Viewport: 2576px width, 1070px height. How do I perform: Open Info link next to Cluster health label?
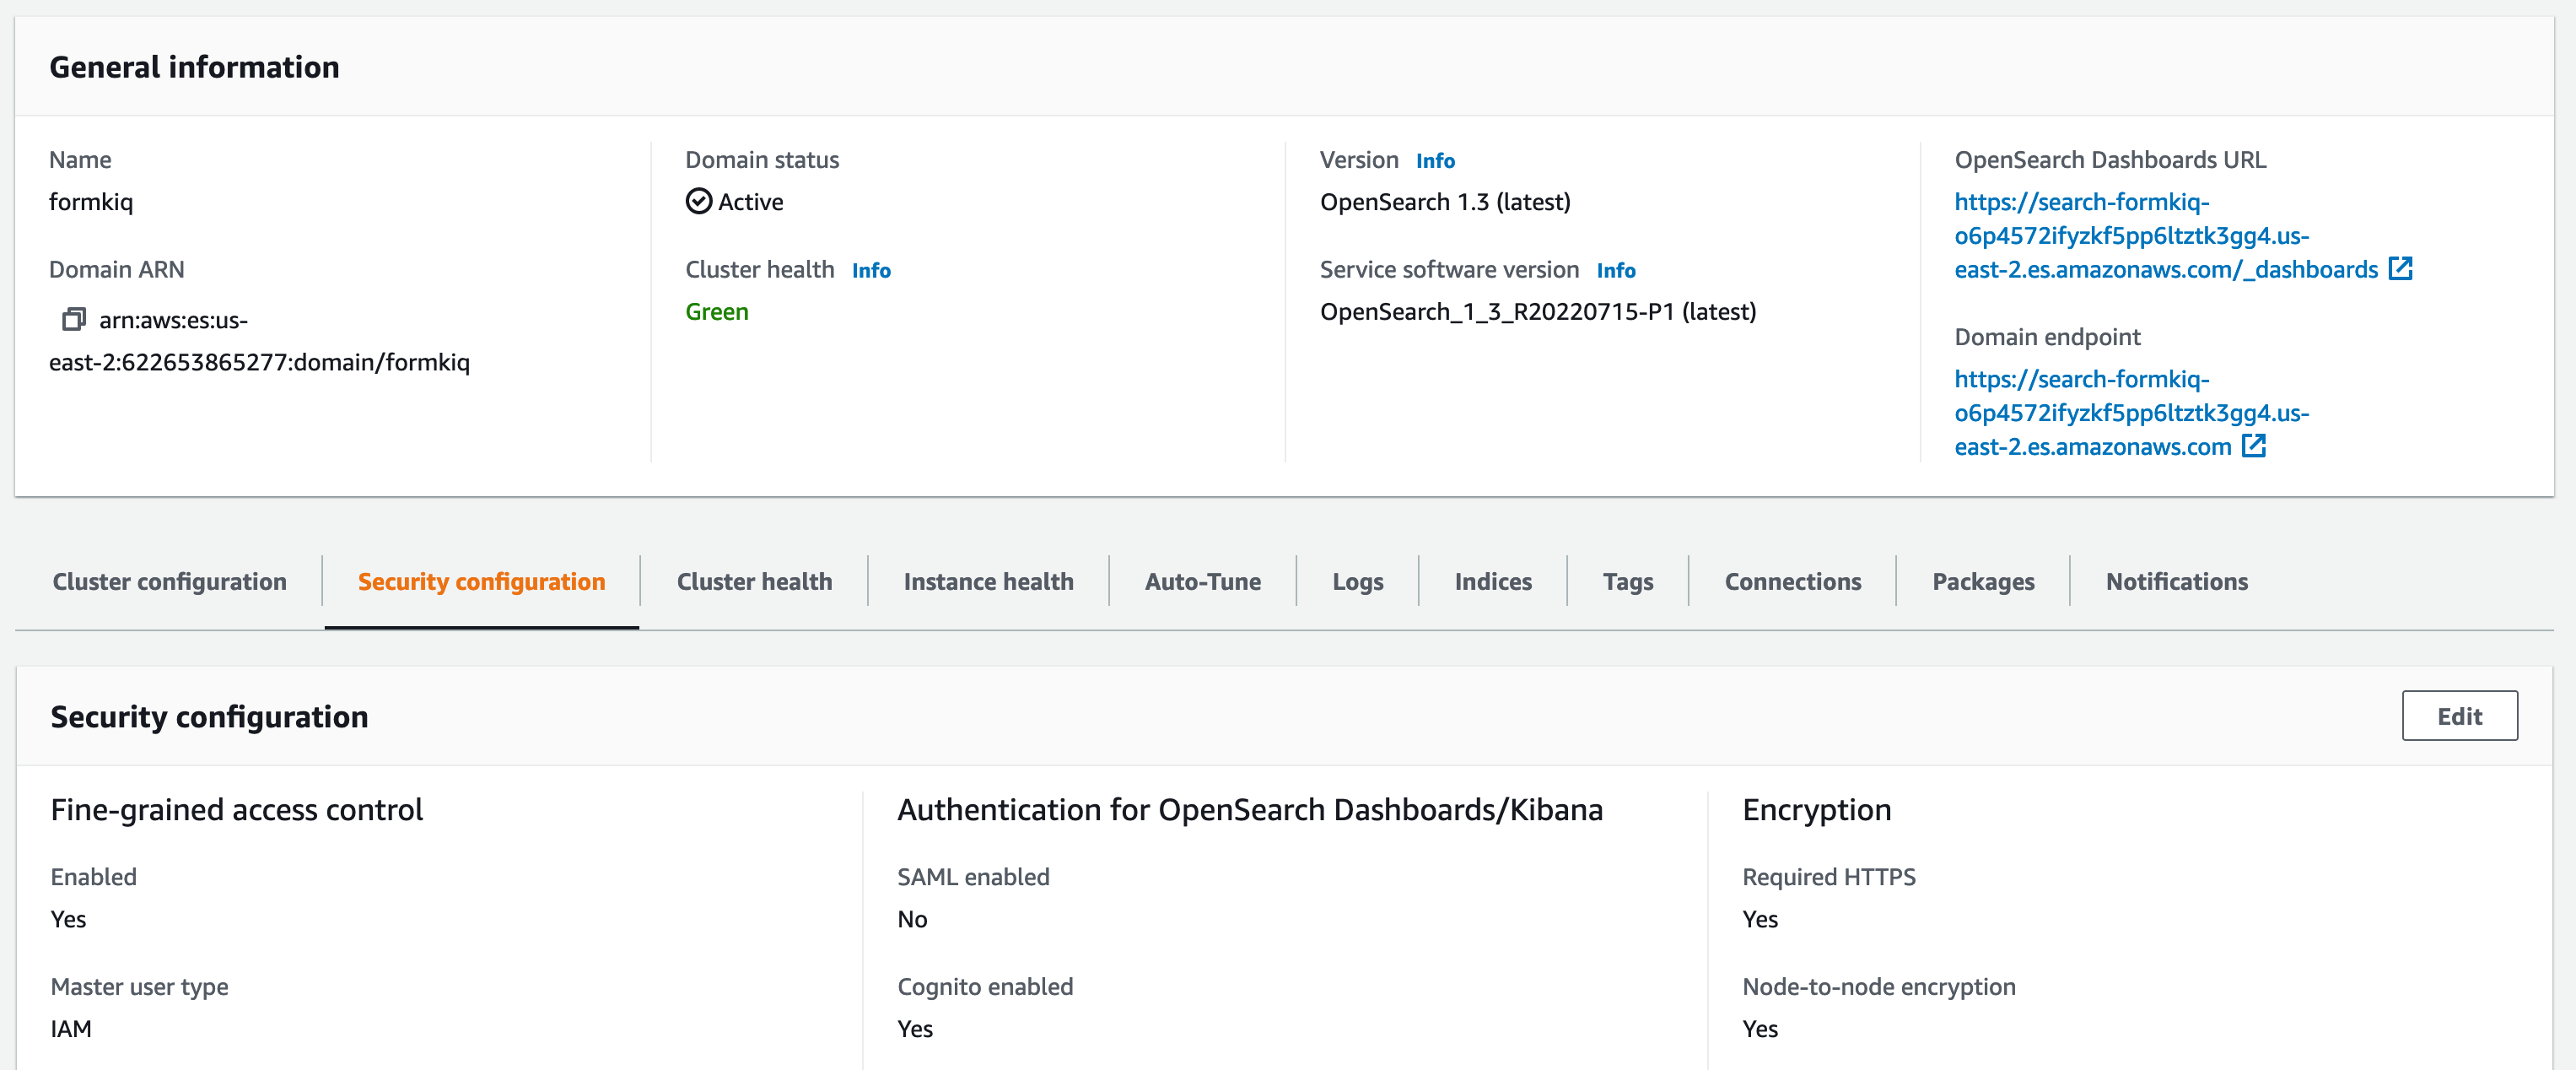(x=871, y=271)
